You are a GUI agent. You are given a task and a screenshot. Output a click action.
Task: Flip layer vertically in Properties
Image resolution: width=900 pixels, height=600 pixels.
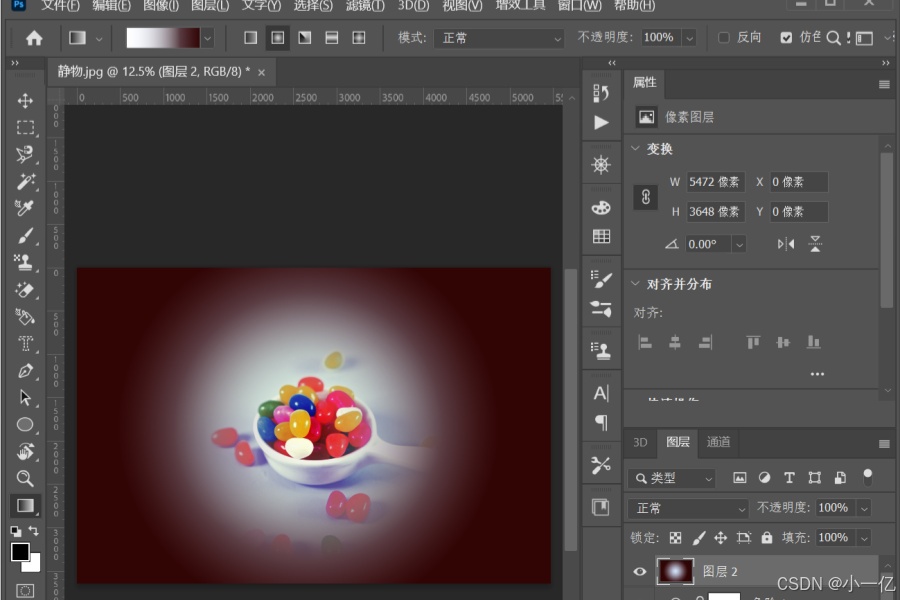pyautogui.click(x=815, y=244)
